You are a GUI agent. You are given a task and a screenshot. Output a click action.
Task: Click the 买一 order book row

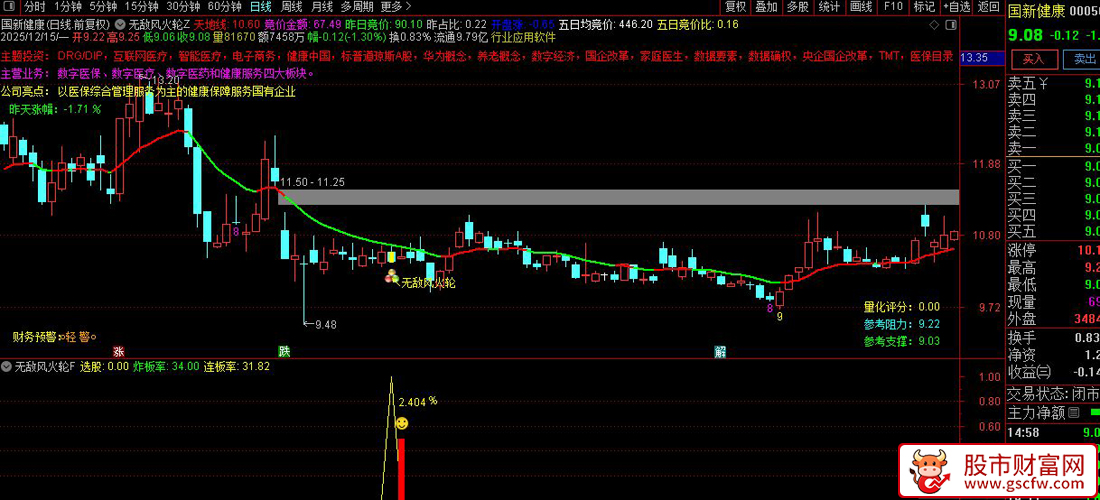pos(1054,167)
